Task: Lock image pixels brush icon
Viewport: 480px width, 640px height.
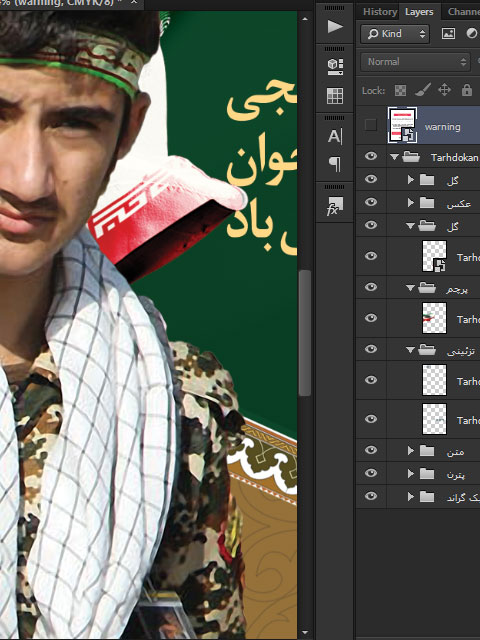Action: (423, 90)
